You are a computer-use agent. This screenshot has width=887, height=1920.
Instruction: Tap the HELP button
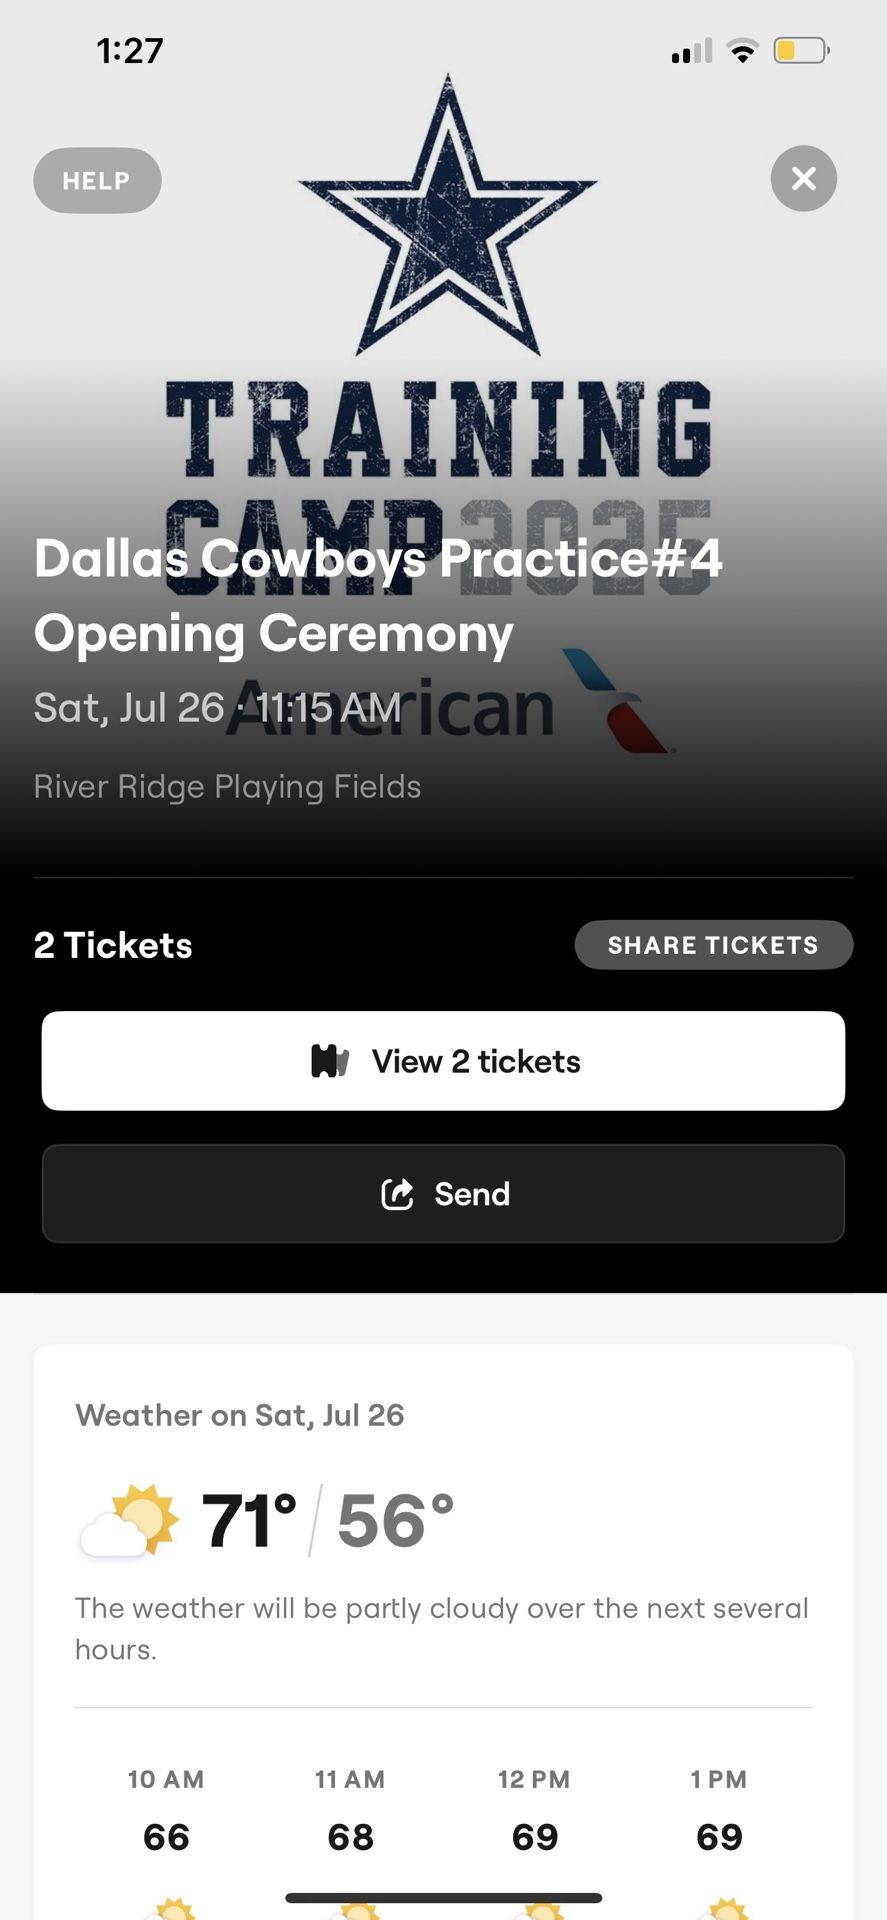click(x=97, y=181)
